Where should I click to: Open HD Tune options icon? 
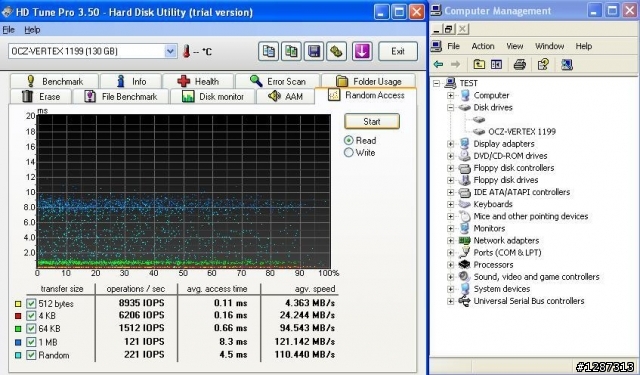pos(336,51)
